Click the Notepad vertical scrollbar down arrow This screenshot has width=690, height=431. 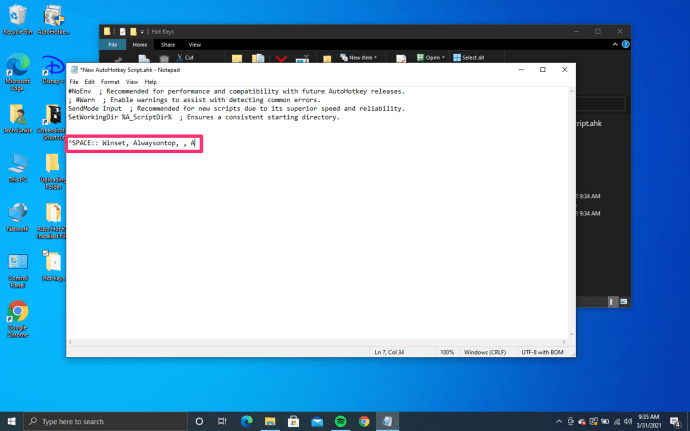coord(572,334)
